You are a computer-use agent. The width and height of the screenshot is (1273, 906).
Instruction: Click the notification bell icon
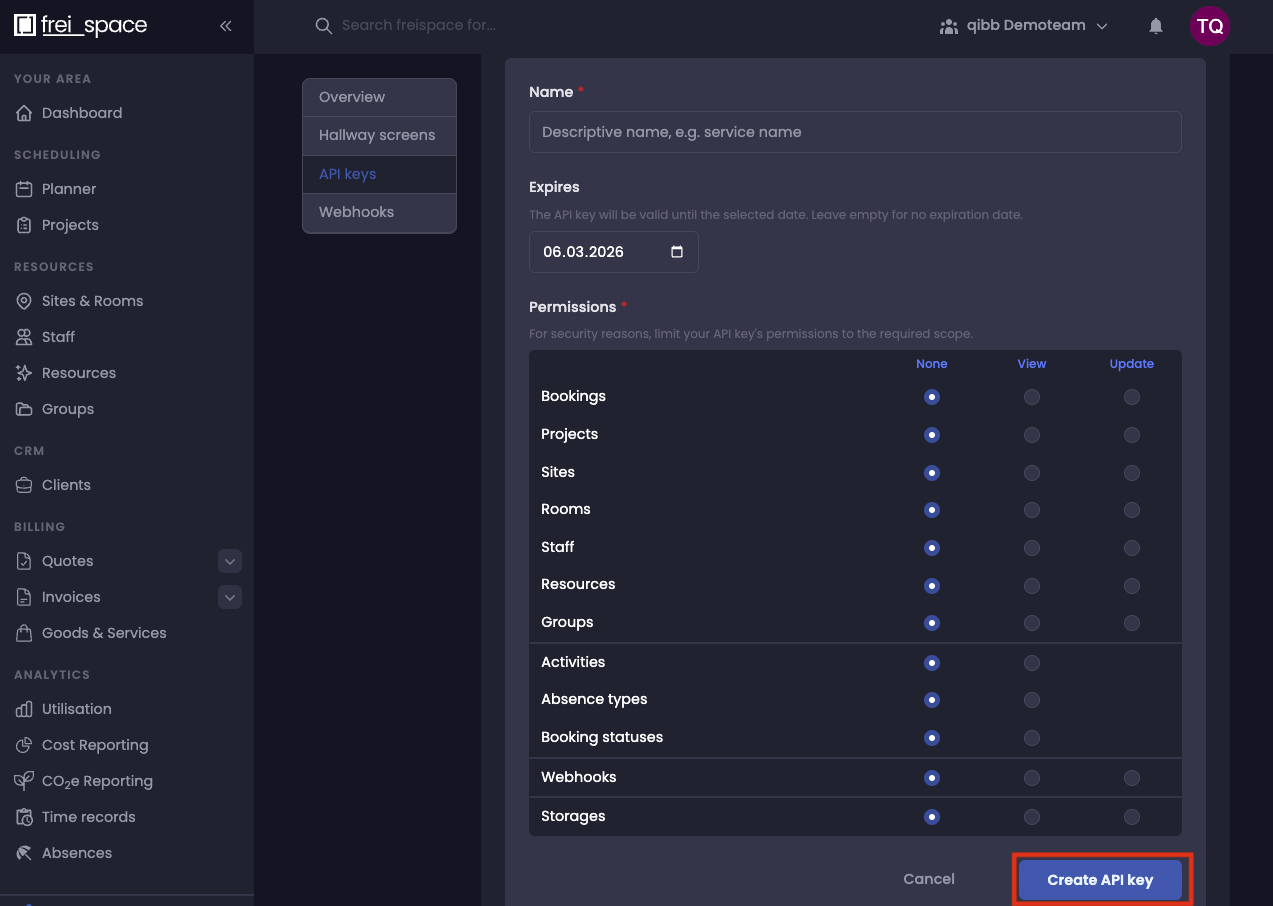tap(1156, 26)
